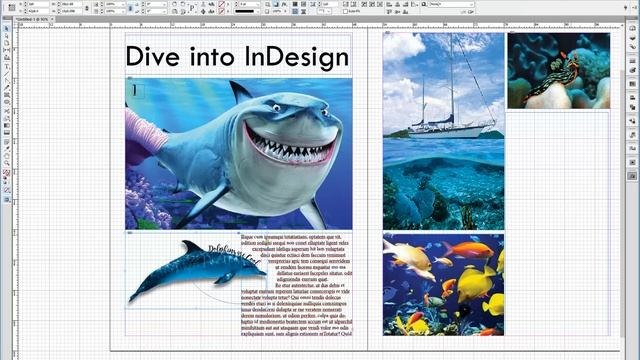The width and height of the screenshot is (640, 360).
Task: Open the Layers panel from right dock
Action: [x=632, y=38]
